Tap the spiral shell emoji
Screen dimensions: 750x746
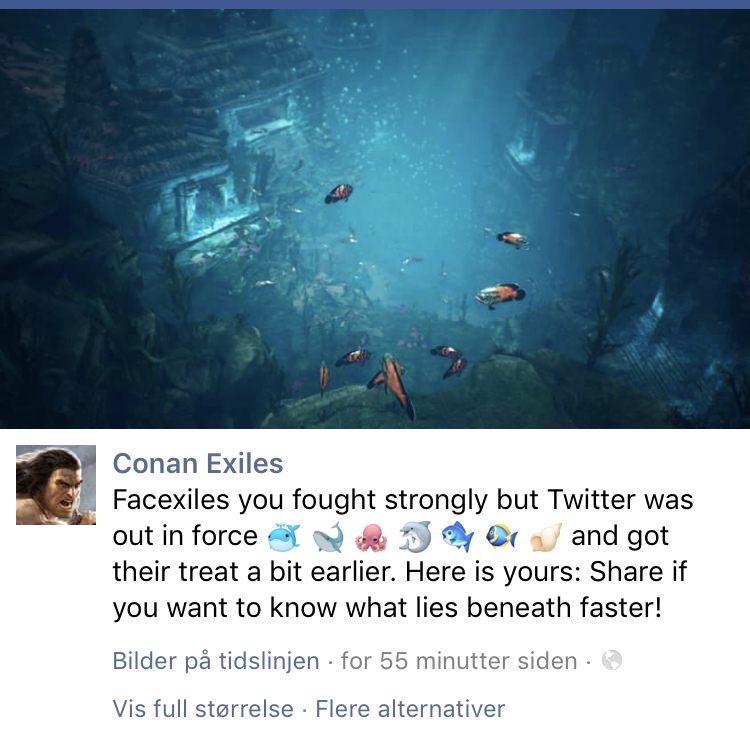point(546,538)
